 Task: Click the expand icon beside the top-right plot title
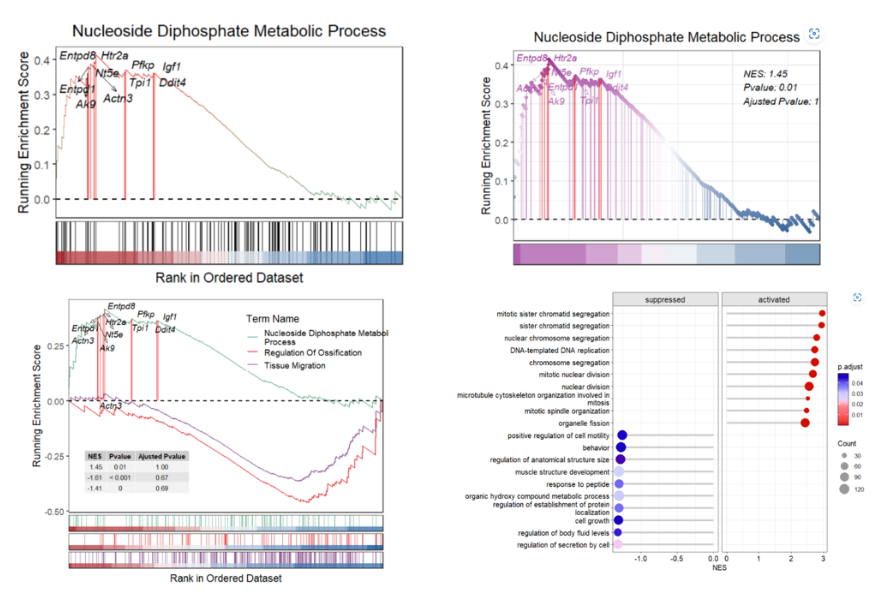click(814, 34)
